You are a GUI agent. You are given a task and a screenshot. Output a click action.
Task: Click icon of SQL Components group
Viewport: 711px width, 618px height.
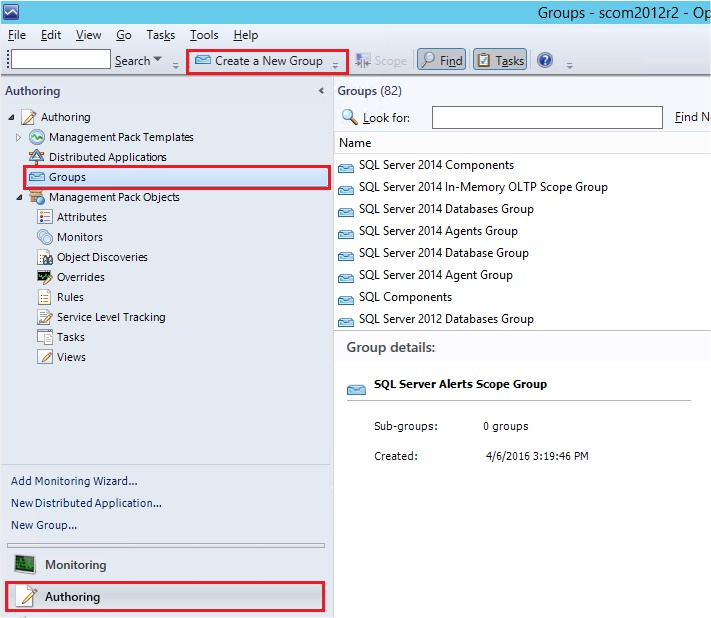[x=346, y=300]
